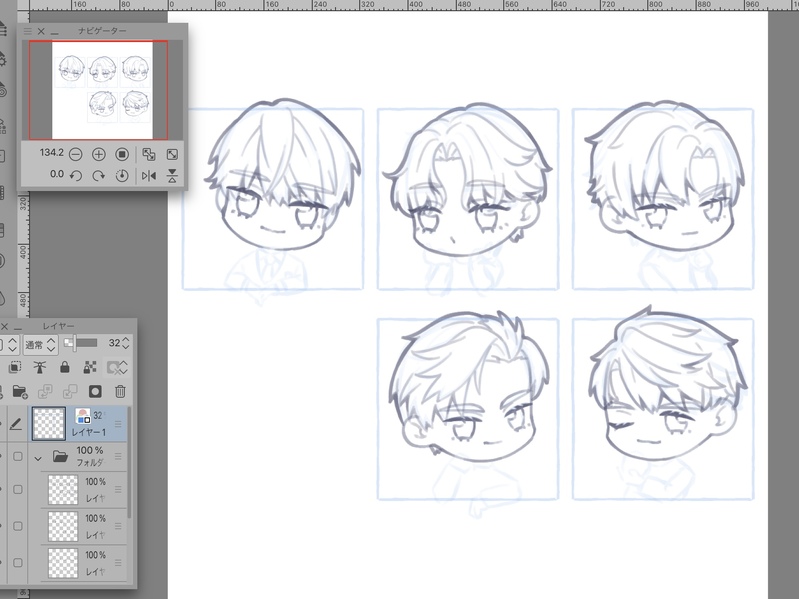The width and height of the screenshot is (799, 599).
Task: Click the Navigator fit-to-navigator icon
Action: (149, 154)
